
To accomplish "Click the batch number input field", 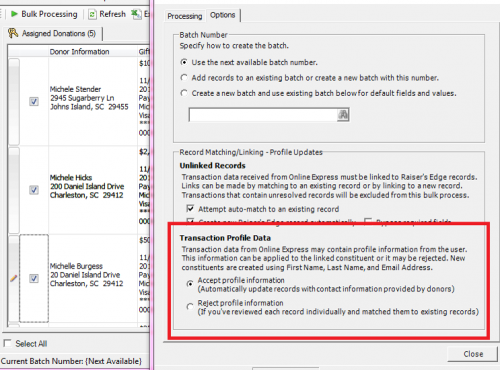I will click(263, 115).
